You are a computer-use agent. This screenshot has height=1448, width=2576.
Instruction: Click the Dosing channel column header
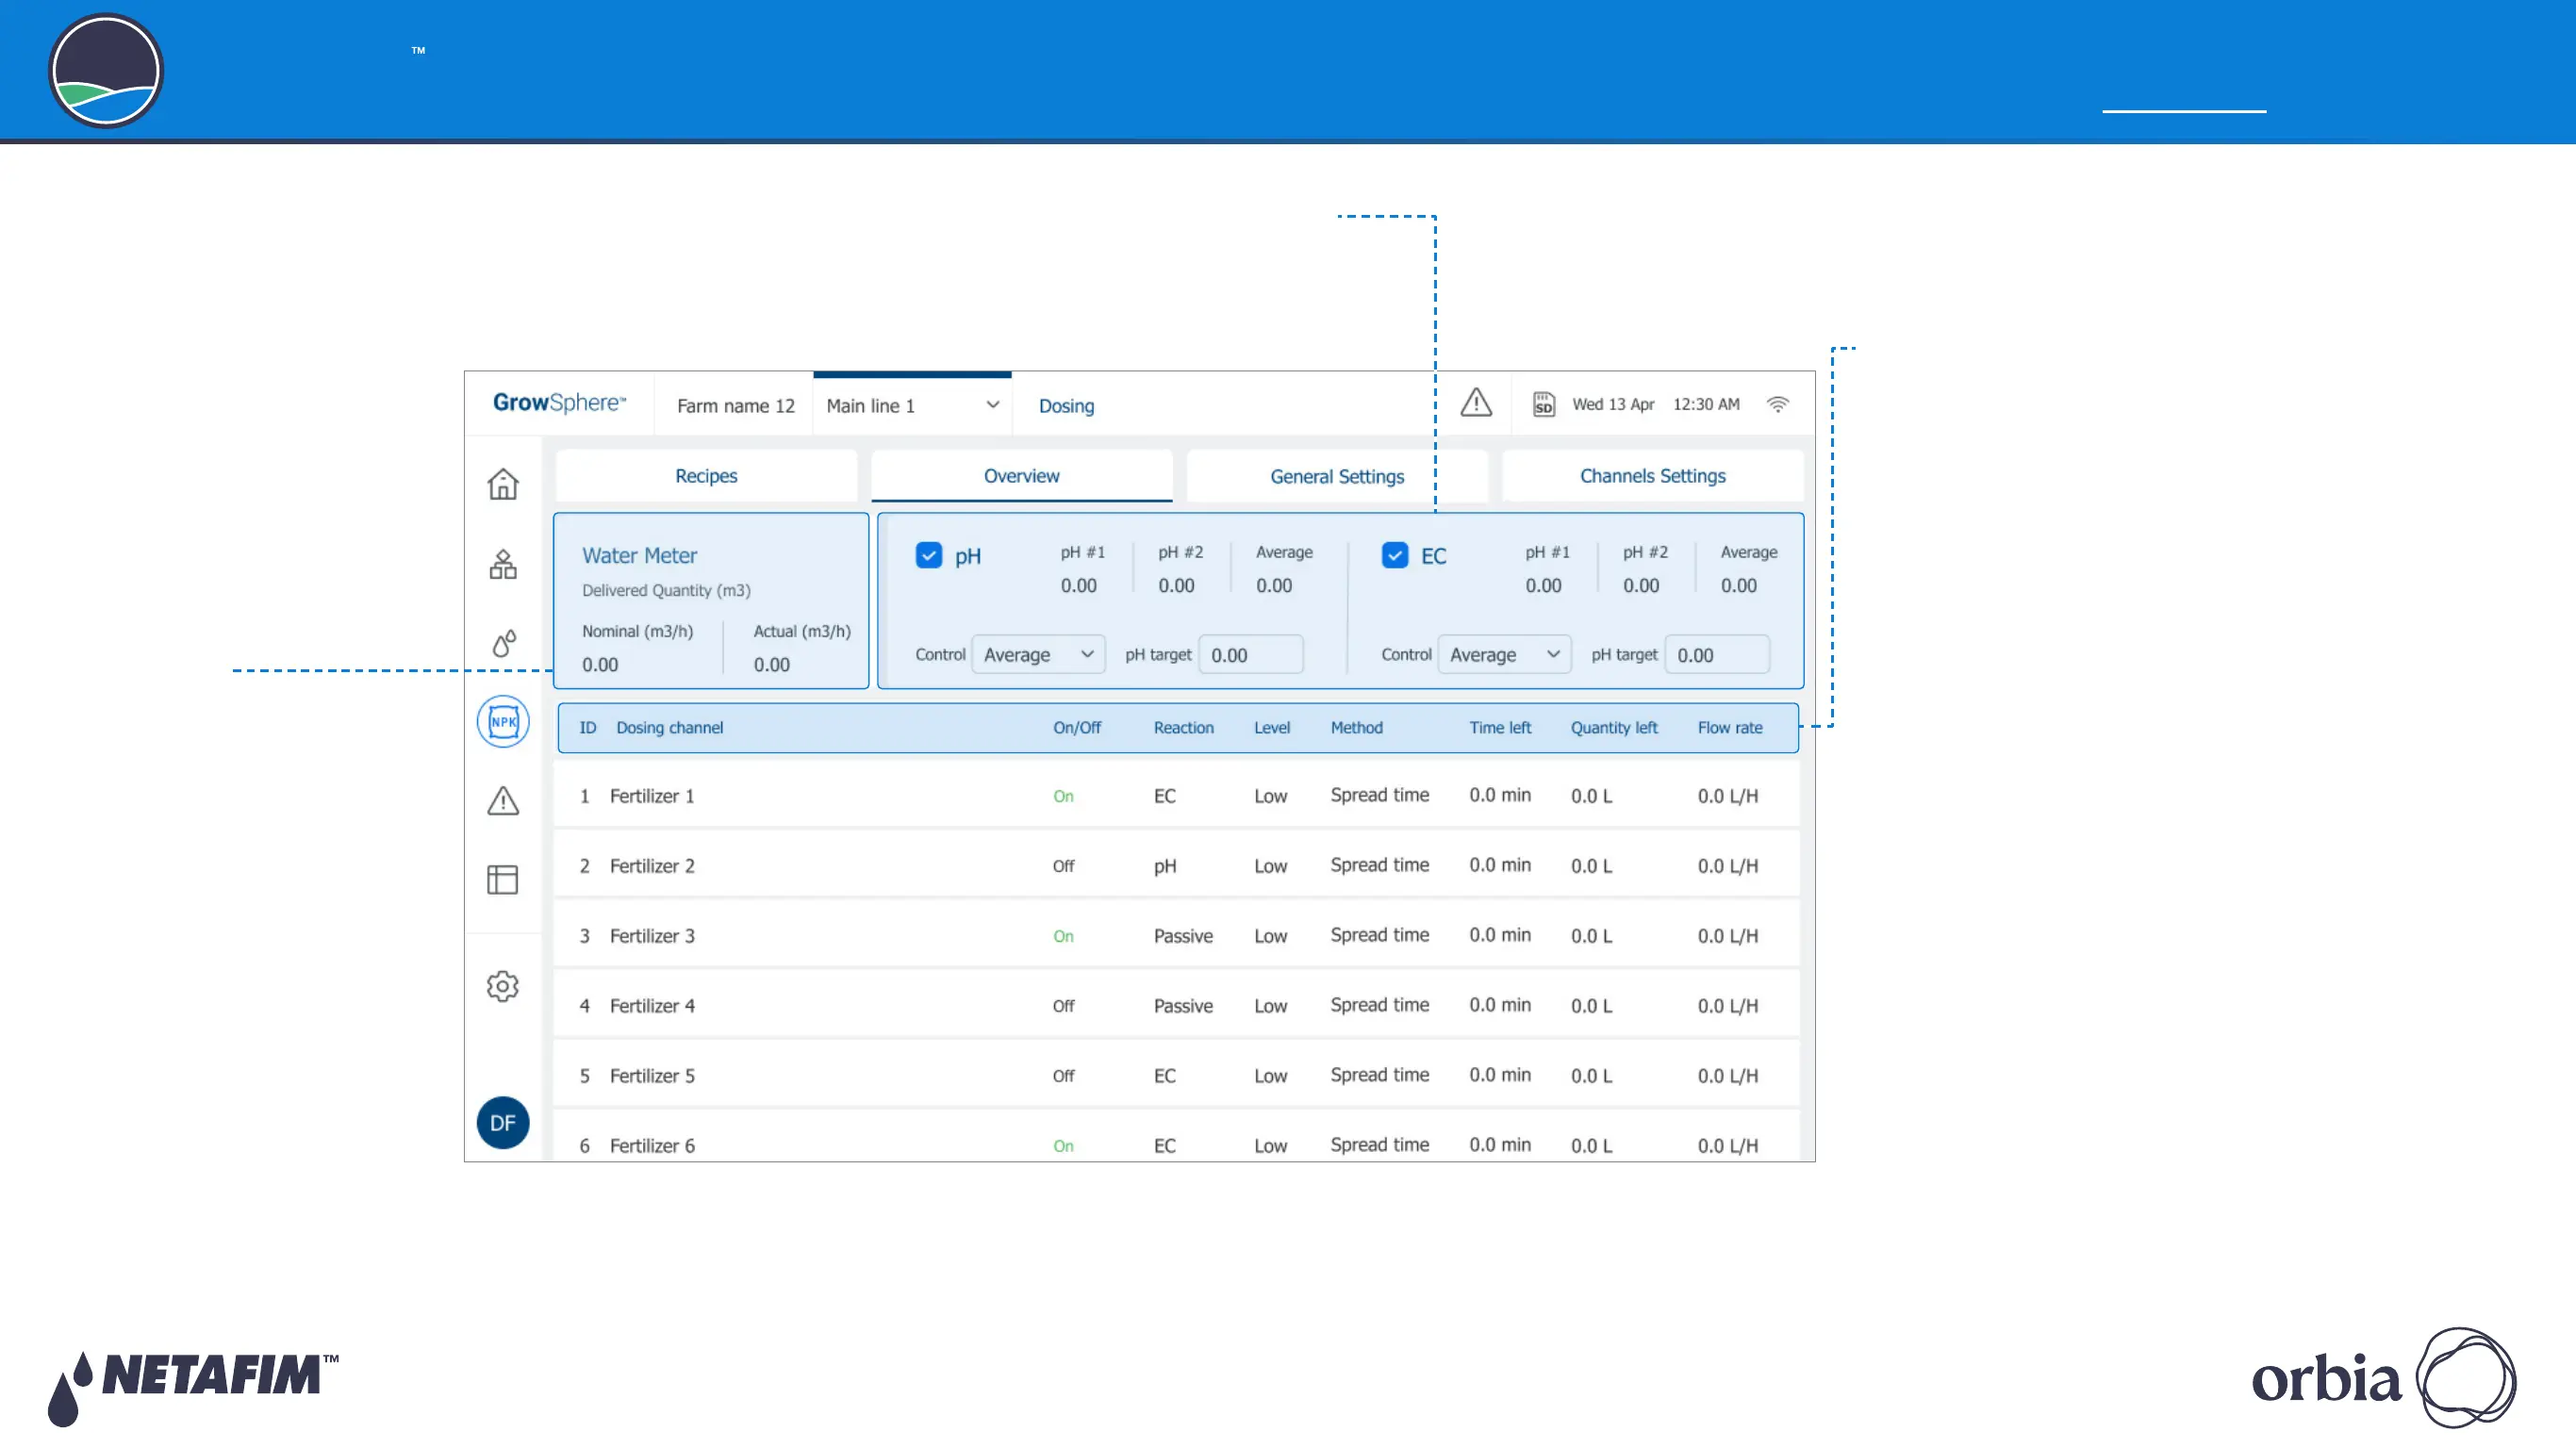pos(669,728)
